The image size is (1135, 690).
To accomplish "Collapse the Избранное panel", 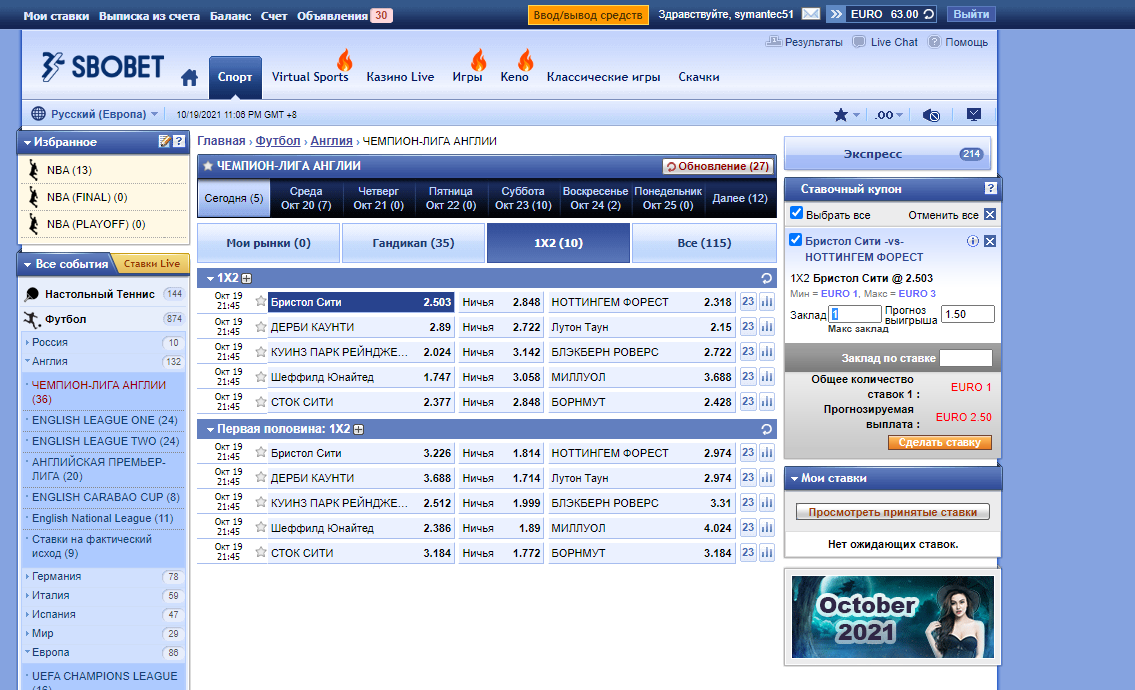I will 27,142.
